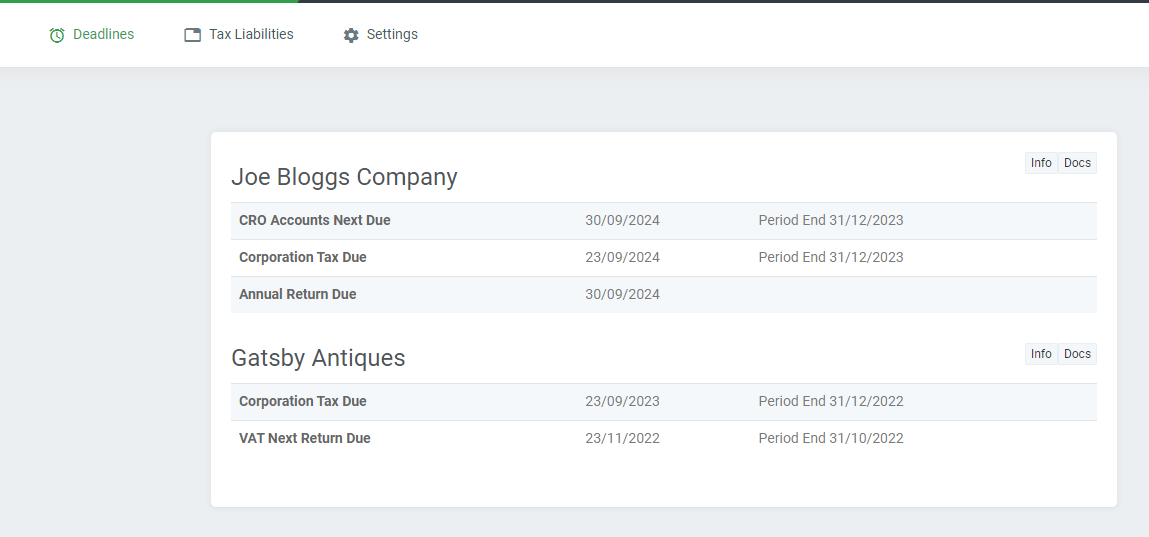Open Docs for Joe Bloggs Company
This screenshot has width=1149, height=537.
tap(1077, 163)
